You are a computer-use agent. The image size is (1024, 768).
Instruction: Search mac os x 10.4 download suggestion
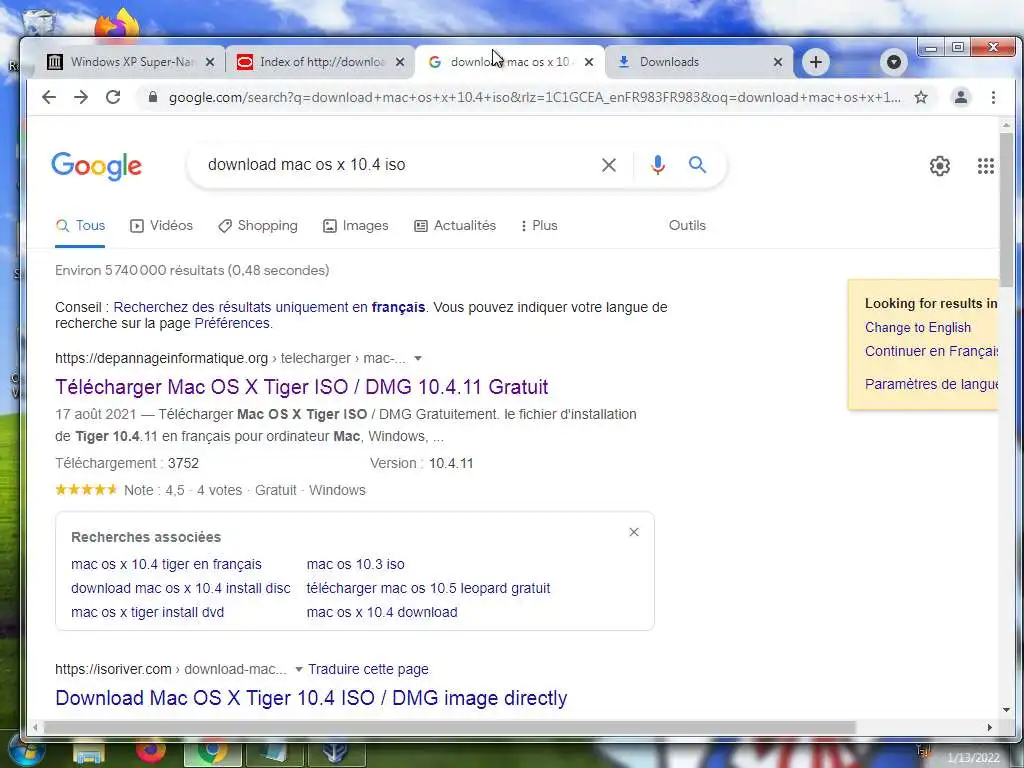(x=382, y=613)
